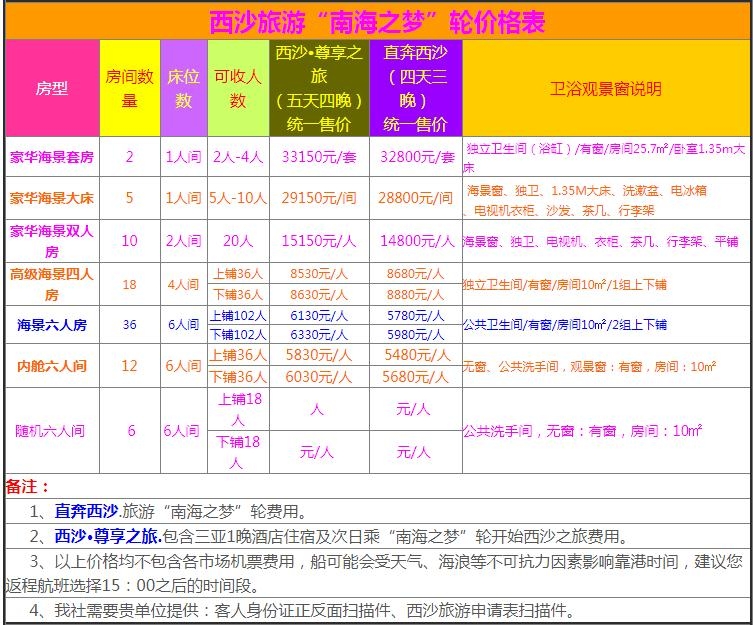Click the price 33150元/套
This screenshot has width=754, height=625.
319,157
